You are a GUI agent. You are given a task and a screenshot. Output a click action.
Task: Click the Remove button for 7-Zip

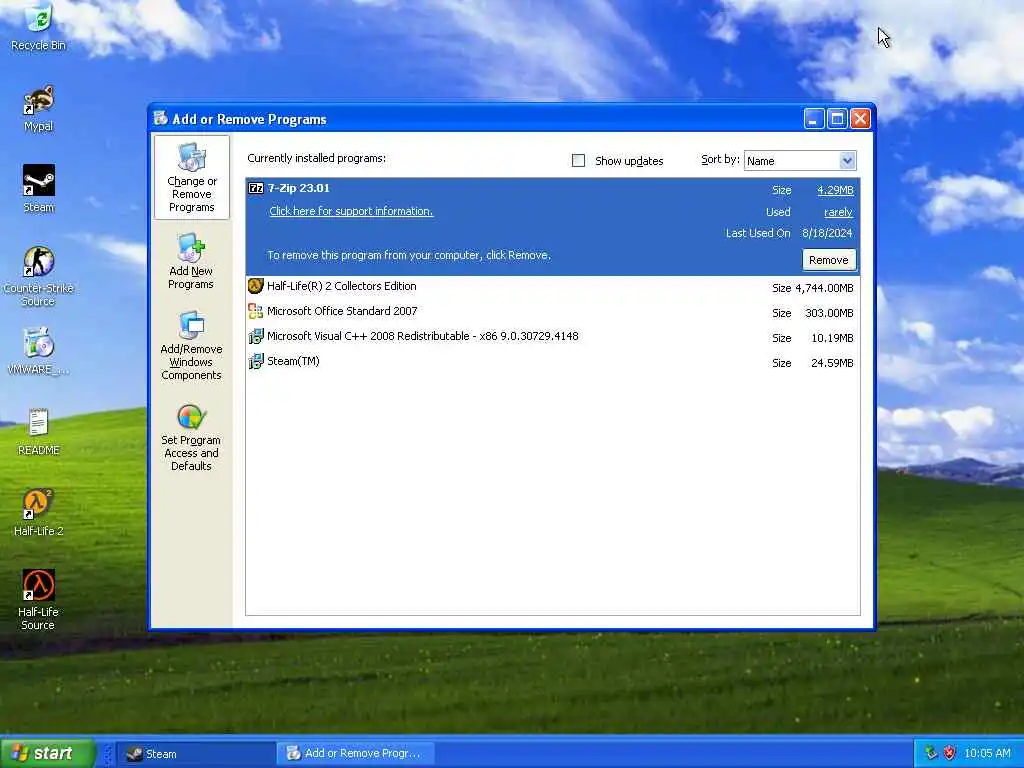829,260
